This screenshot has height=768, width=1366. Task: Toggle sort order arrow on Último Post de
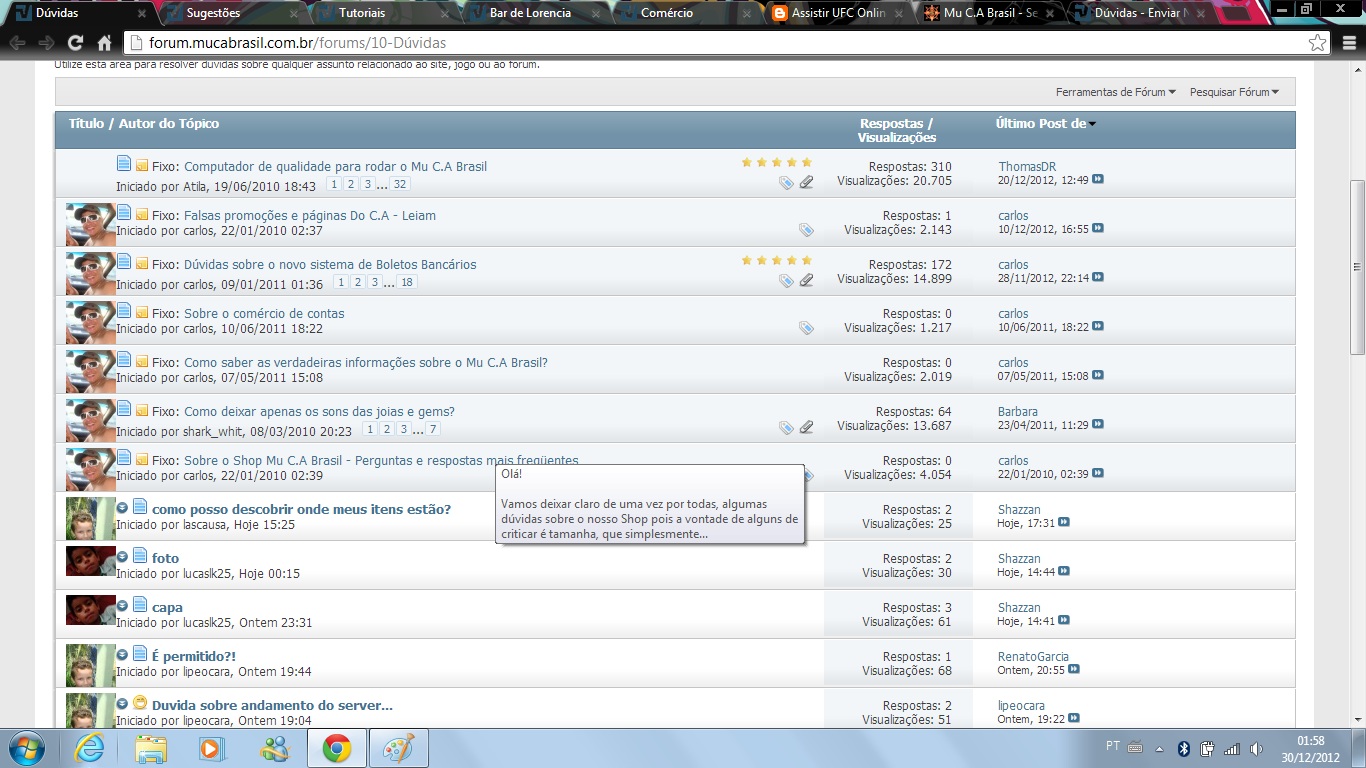[1092, 124]
